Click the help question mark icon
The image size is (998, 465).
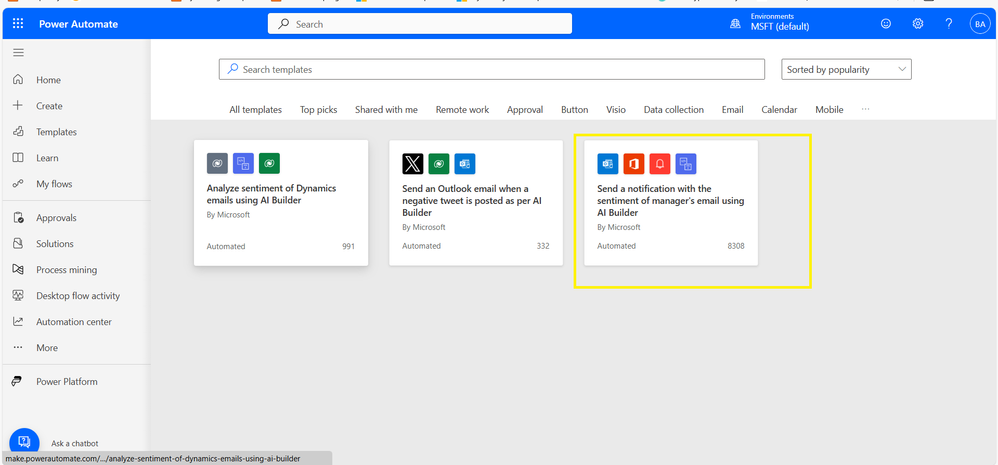click(949, 24)
